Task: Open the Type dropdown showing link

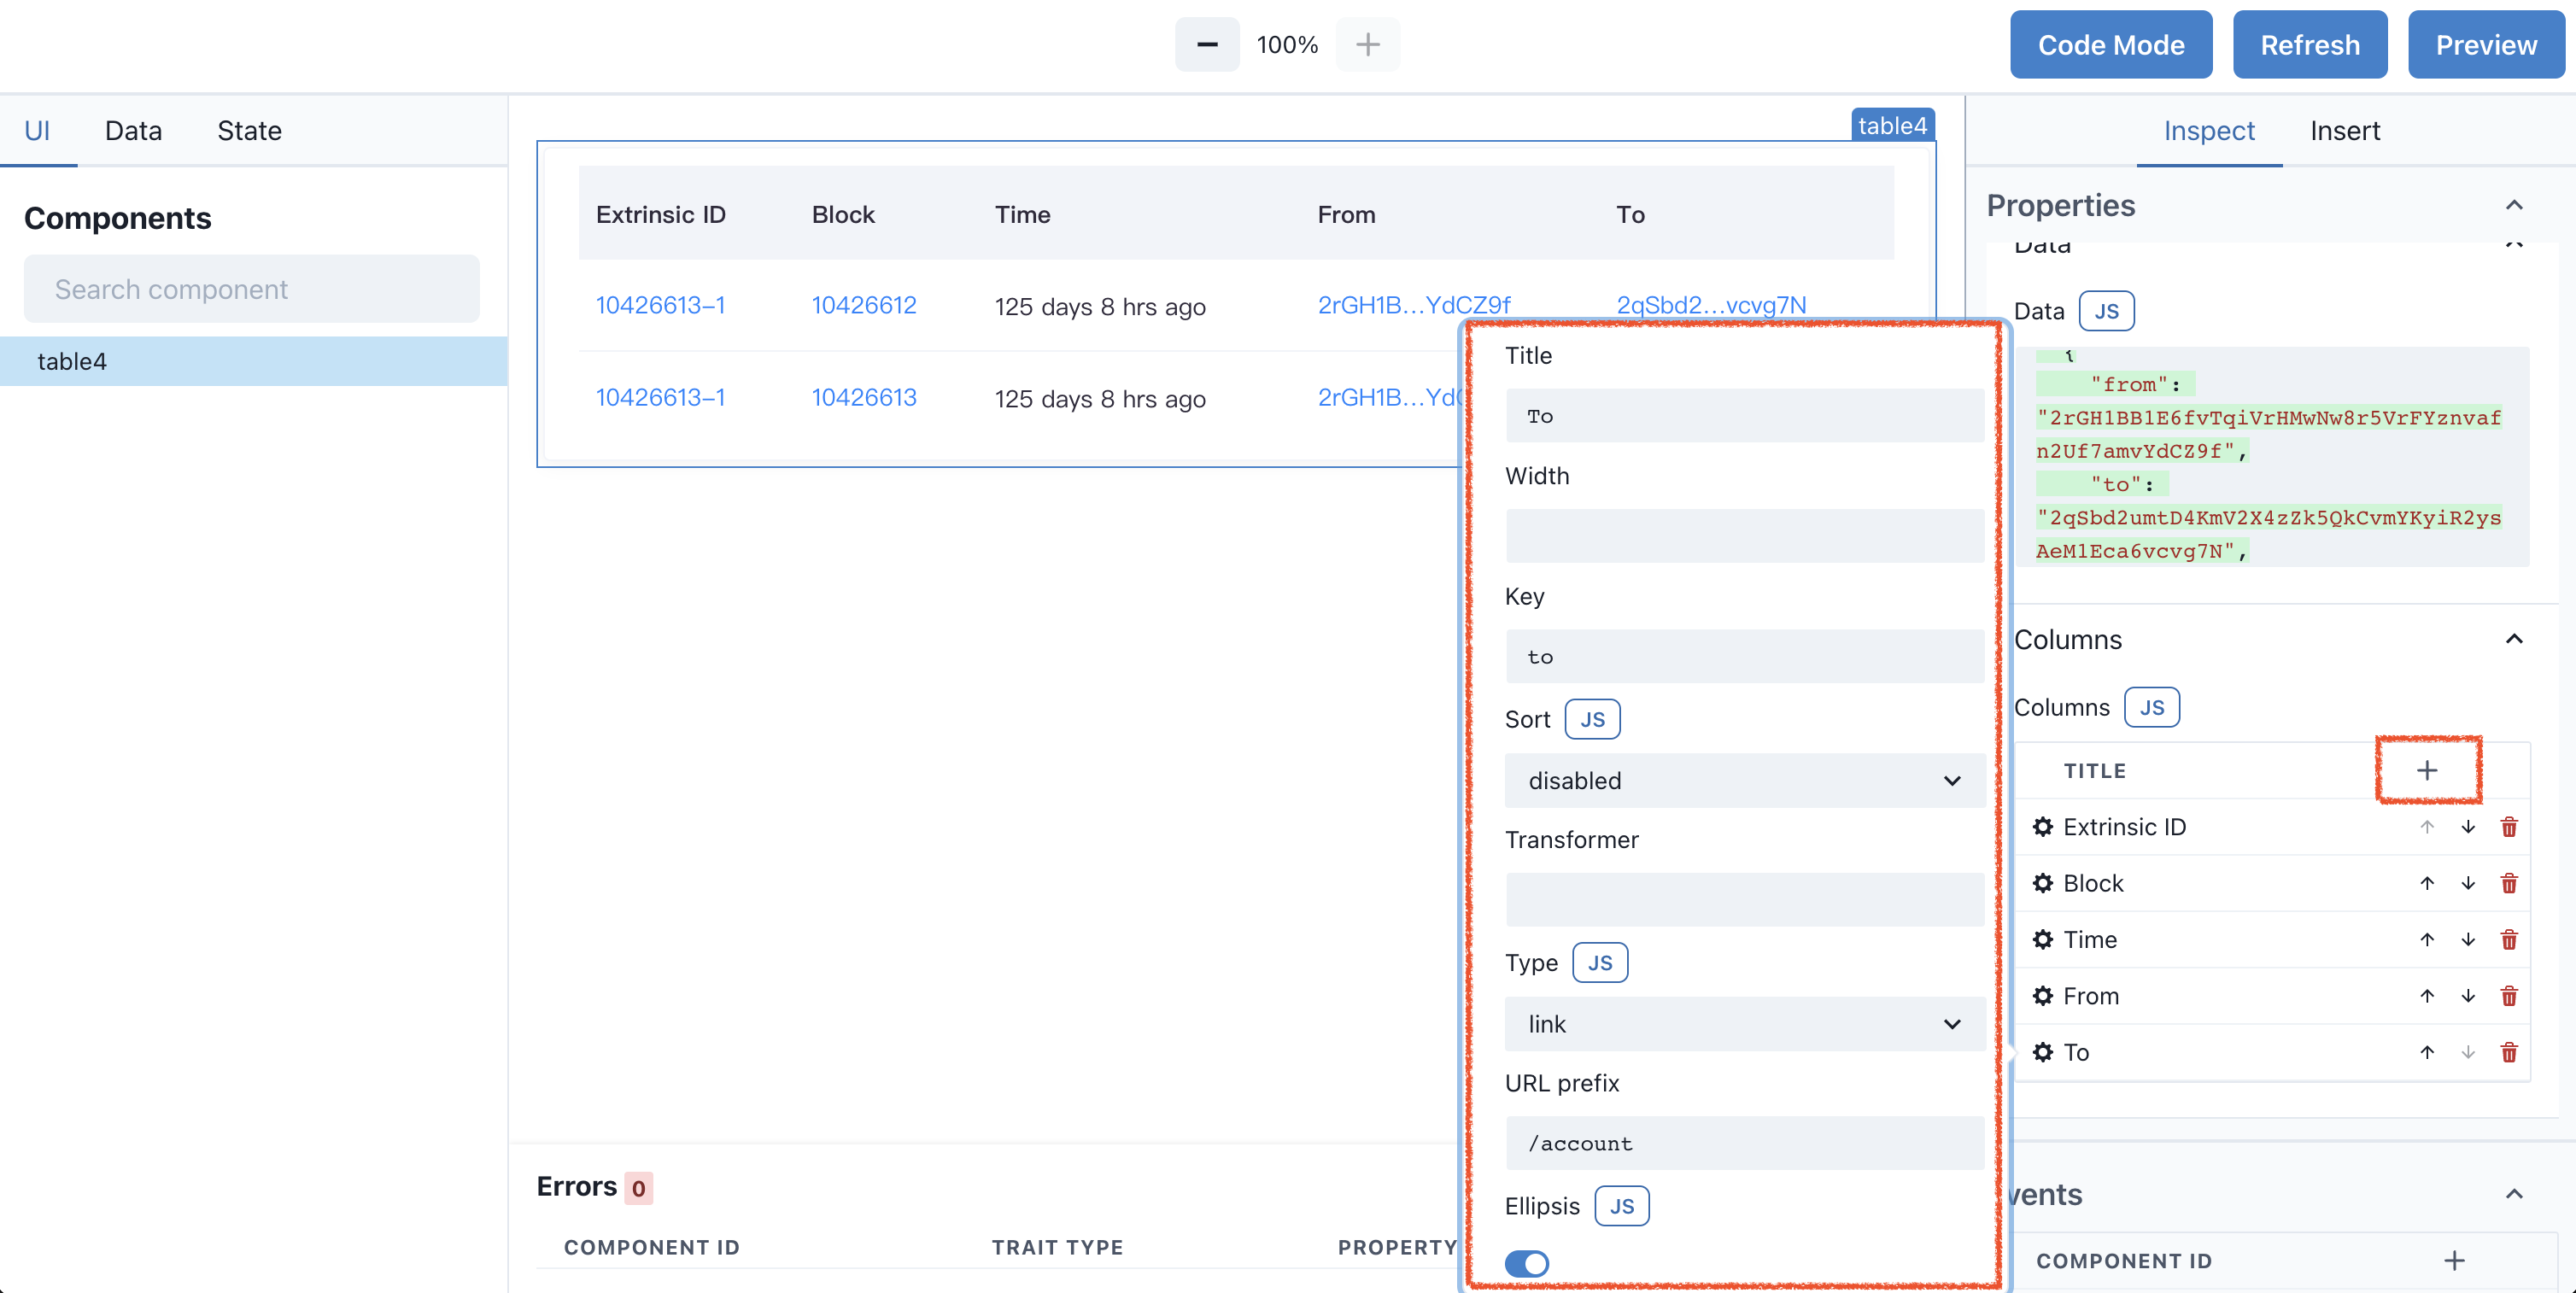Action: (x=1744, y=1023)
